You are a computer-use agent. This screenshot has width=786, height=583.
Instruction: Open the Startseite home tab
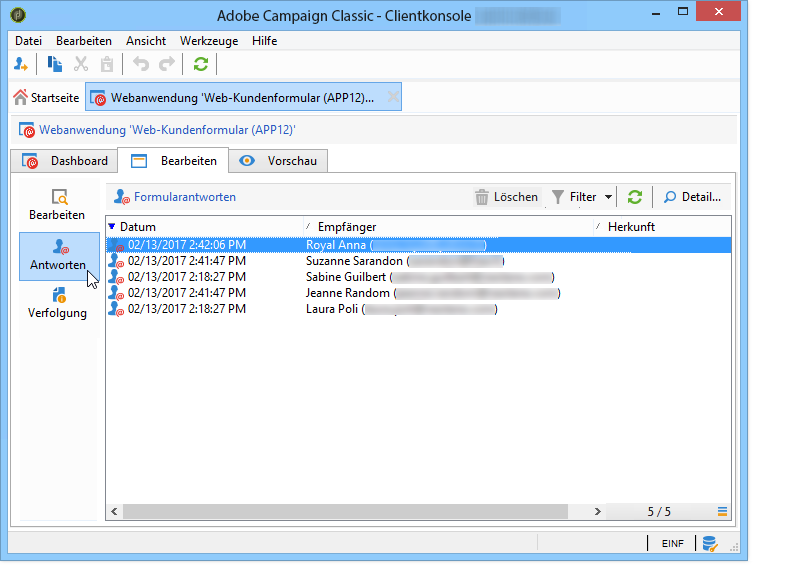[46, 97]
